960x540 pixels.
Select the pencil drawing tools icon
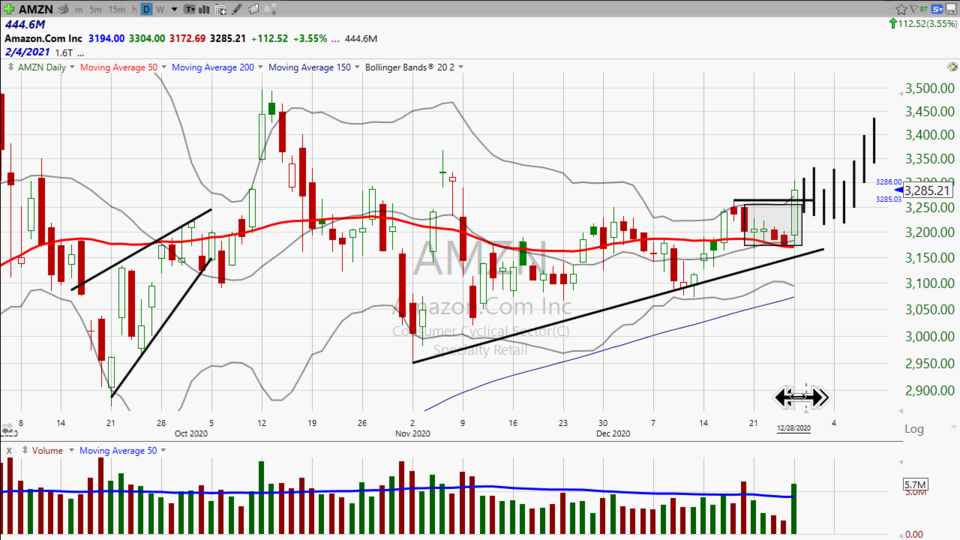tap(237, 9)
